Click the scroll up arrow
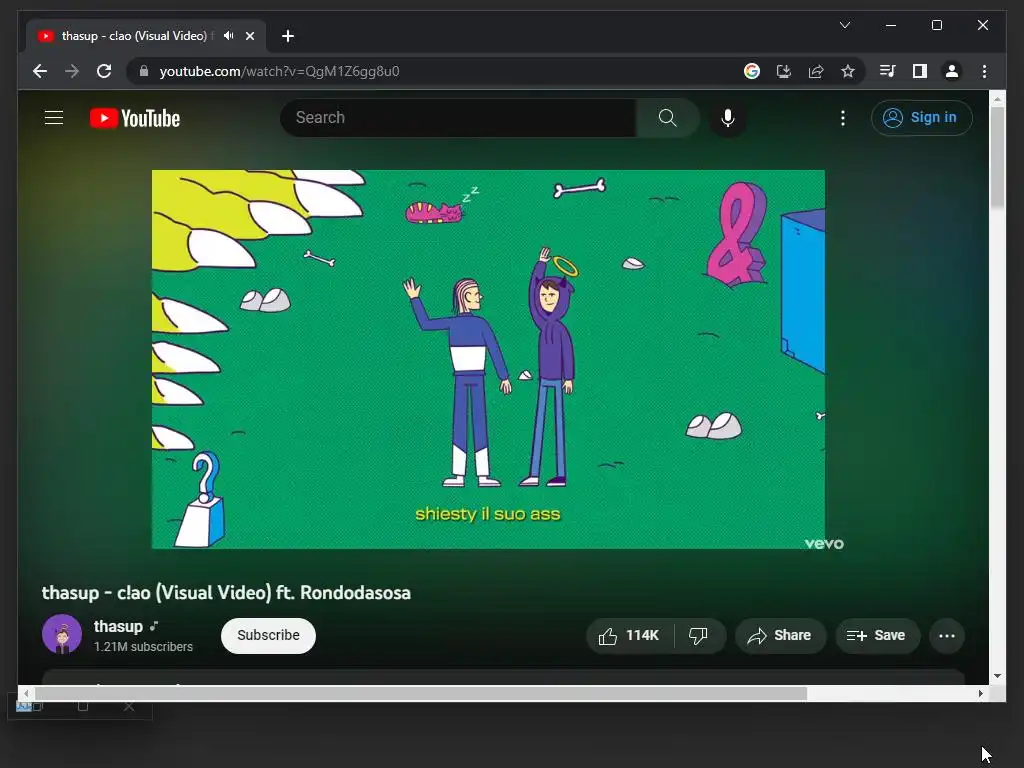This screenshot has height=768, width=1024. 997,99
